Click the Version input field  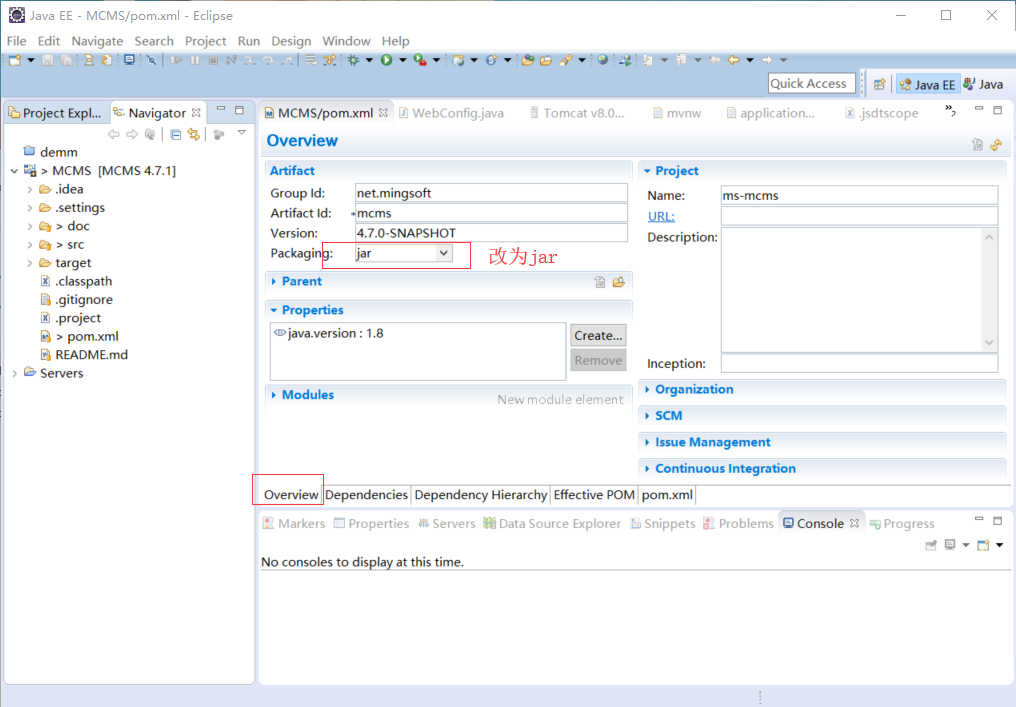click(491, 233)
